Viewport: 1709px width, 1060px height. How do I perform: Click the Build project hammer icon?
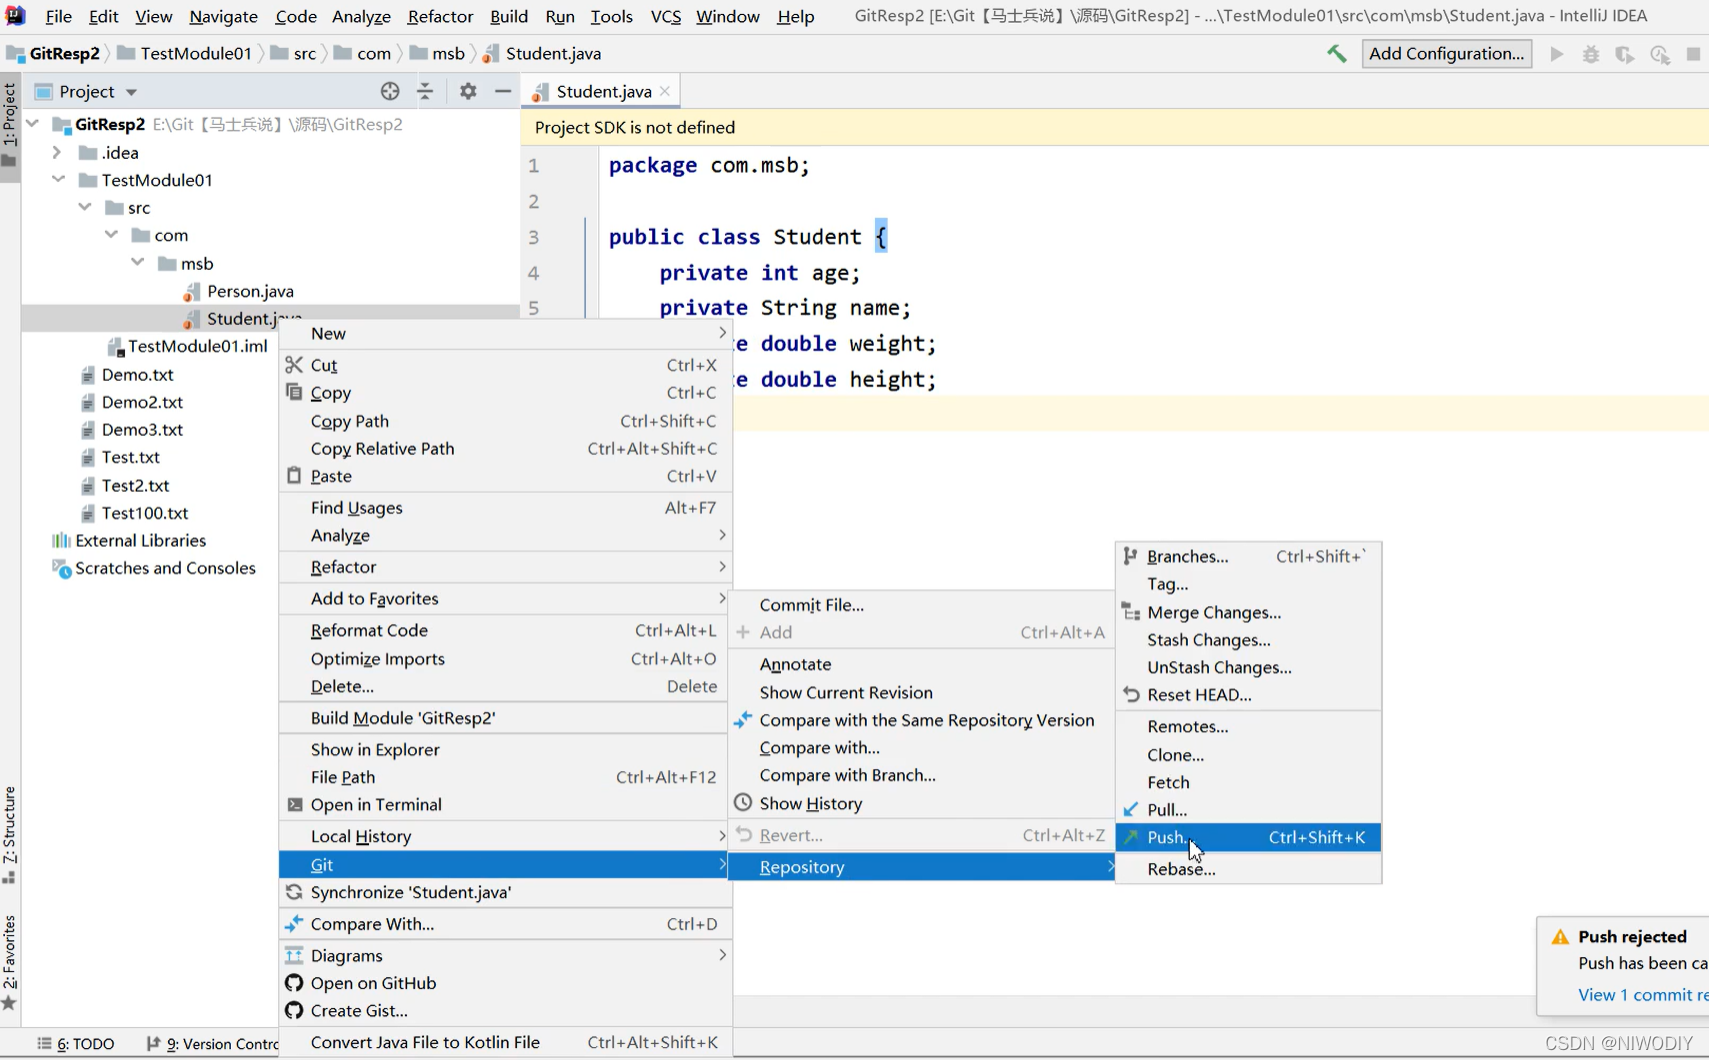[x=1337, y=54]
